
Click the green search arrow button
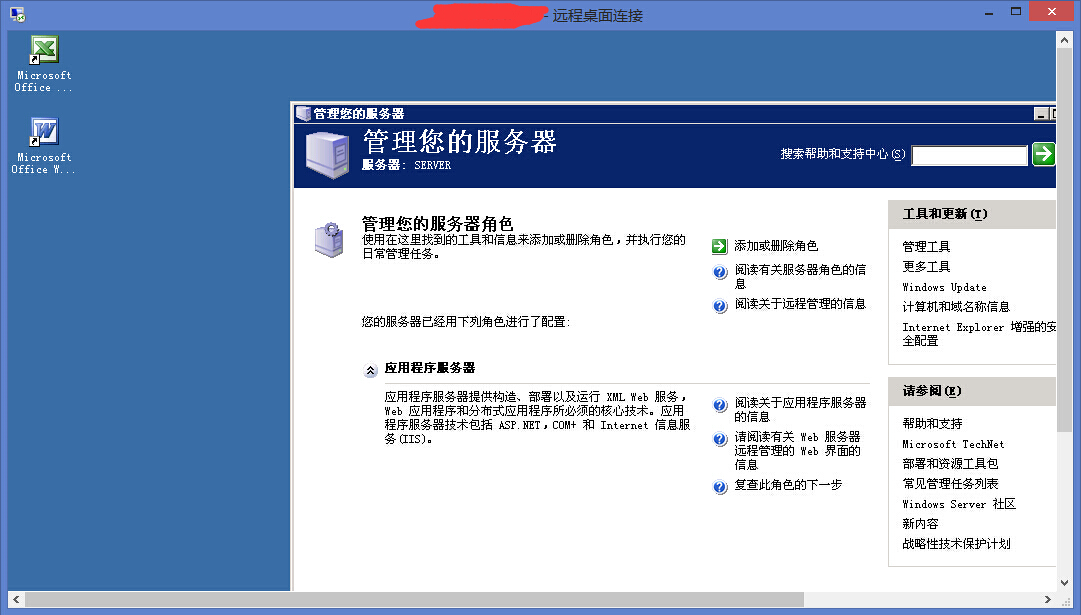pos(1043,154)
